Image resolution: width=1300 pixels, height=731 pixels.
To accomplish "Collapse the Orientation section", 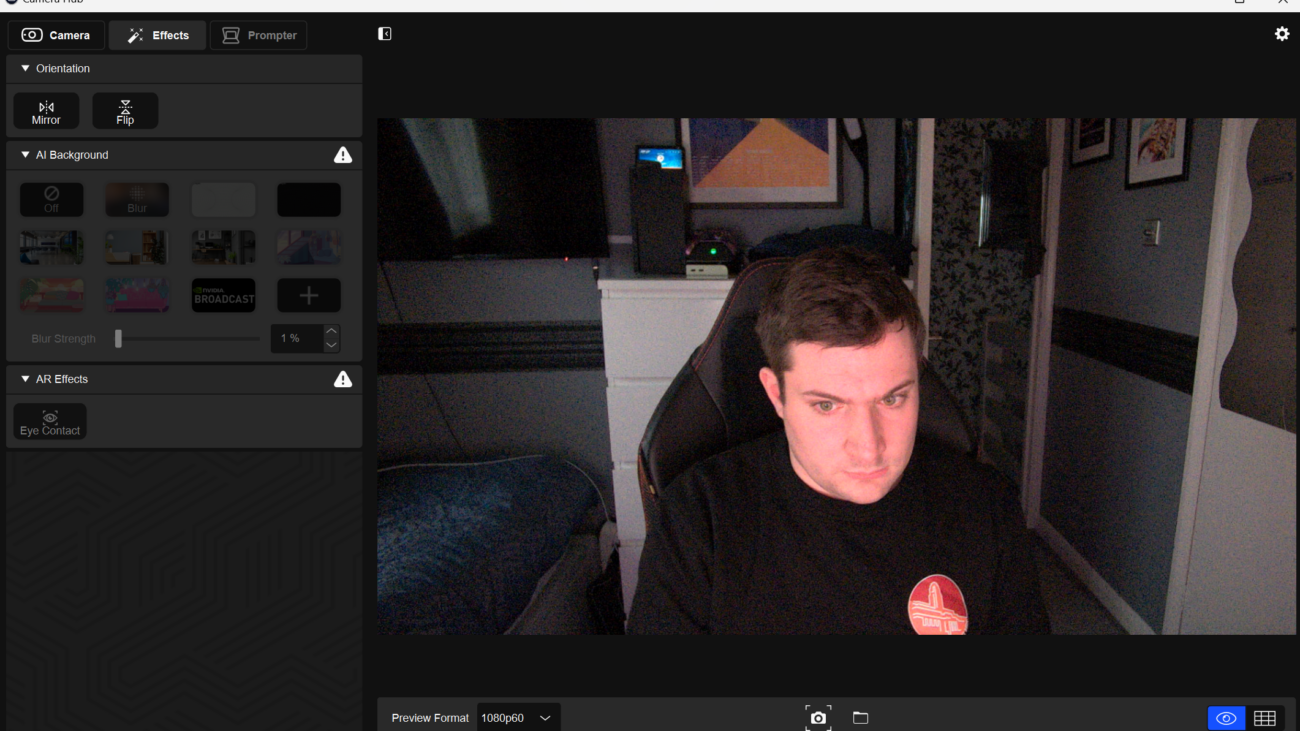I will 26,69.
